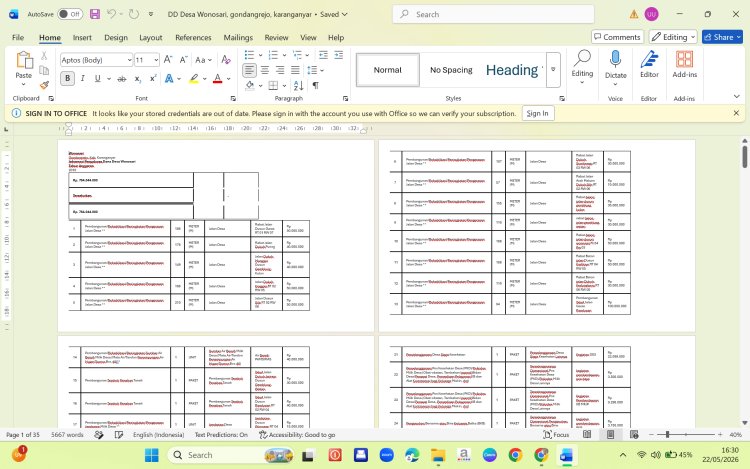750x469 pixels.
Task: Toggle Show/Hide paragraph marks
Action: point(316,86)
